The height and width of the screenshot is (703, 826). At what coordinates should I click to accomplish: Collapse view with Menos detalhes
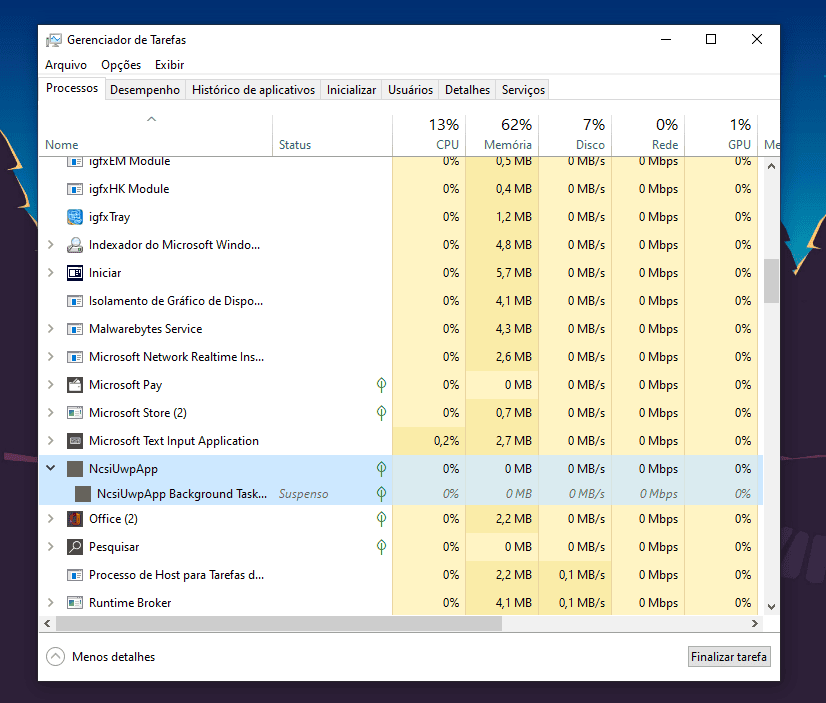pos(101,657)
